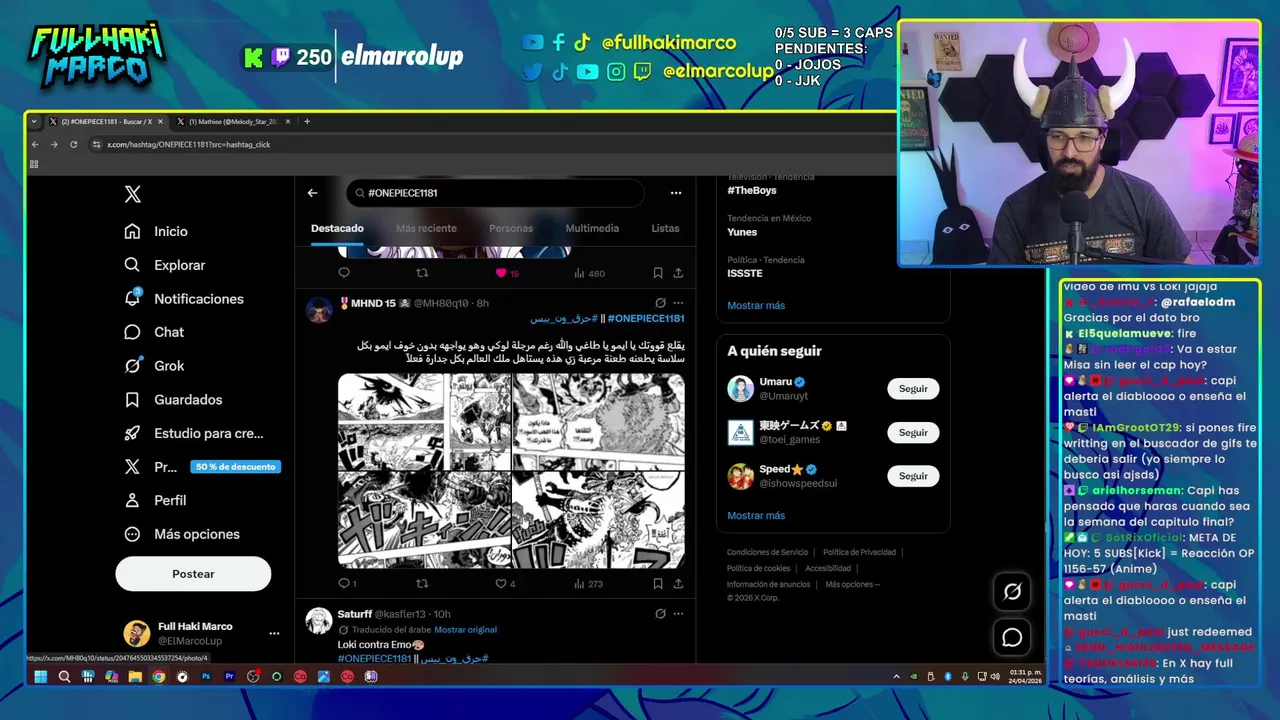Open search options three-dot menu
This screenshot has height=720, width=1280.
tap(676, 193)
